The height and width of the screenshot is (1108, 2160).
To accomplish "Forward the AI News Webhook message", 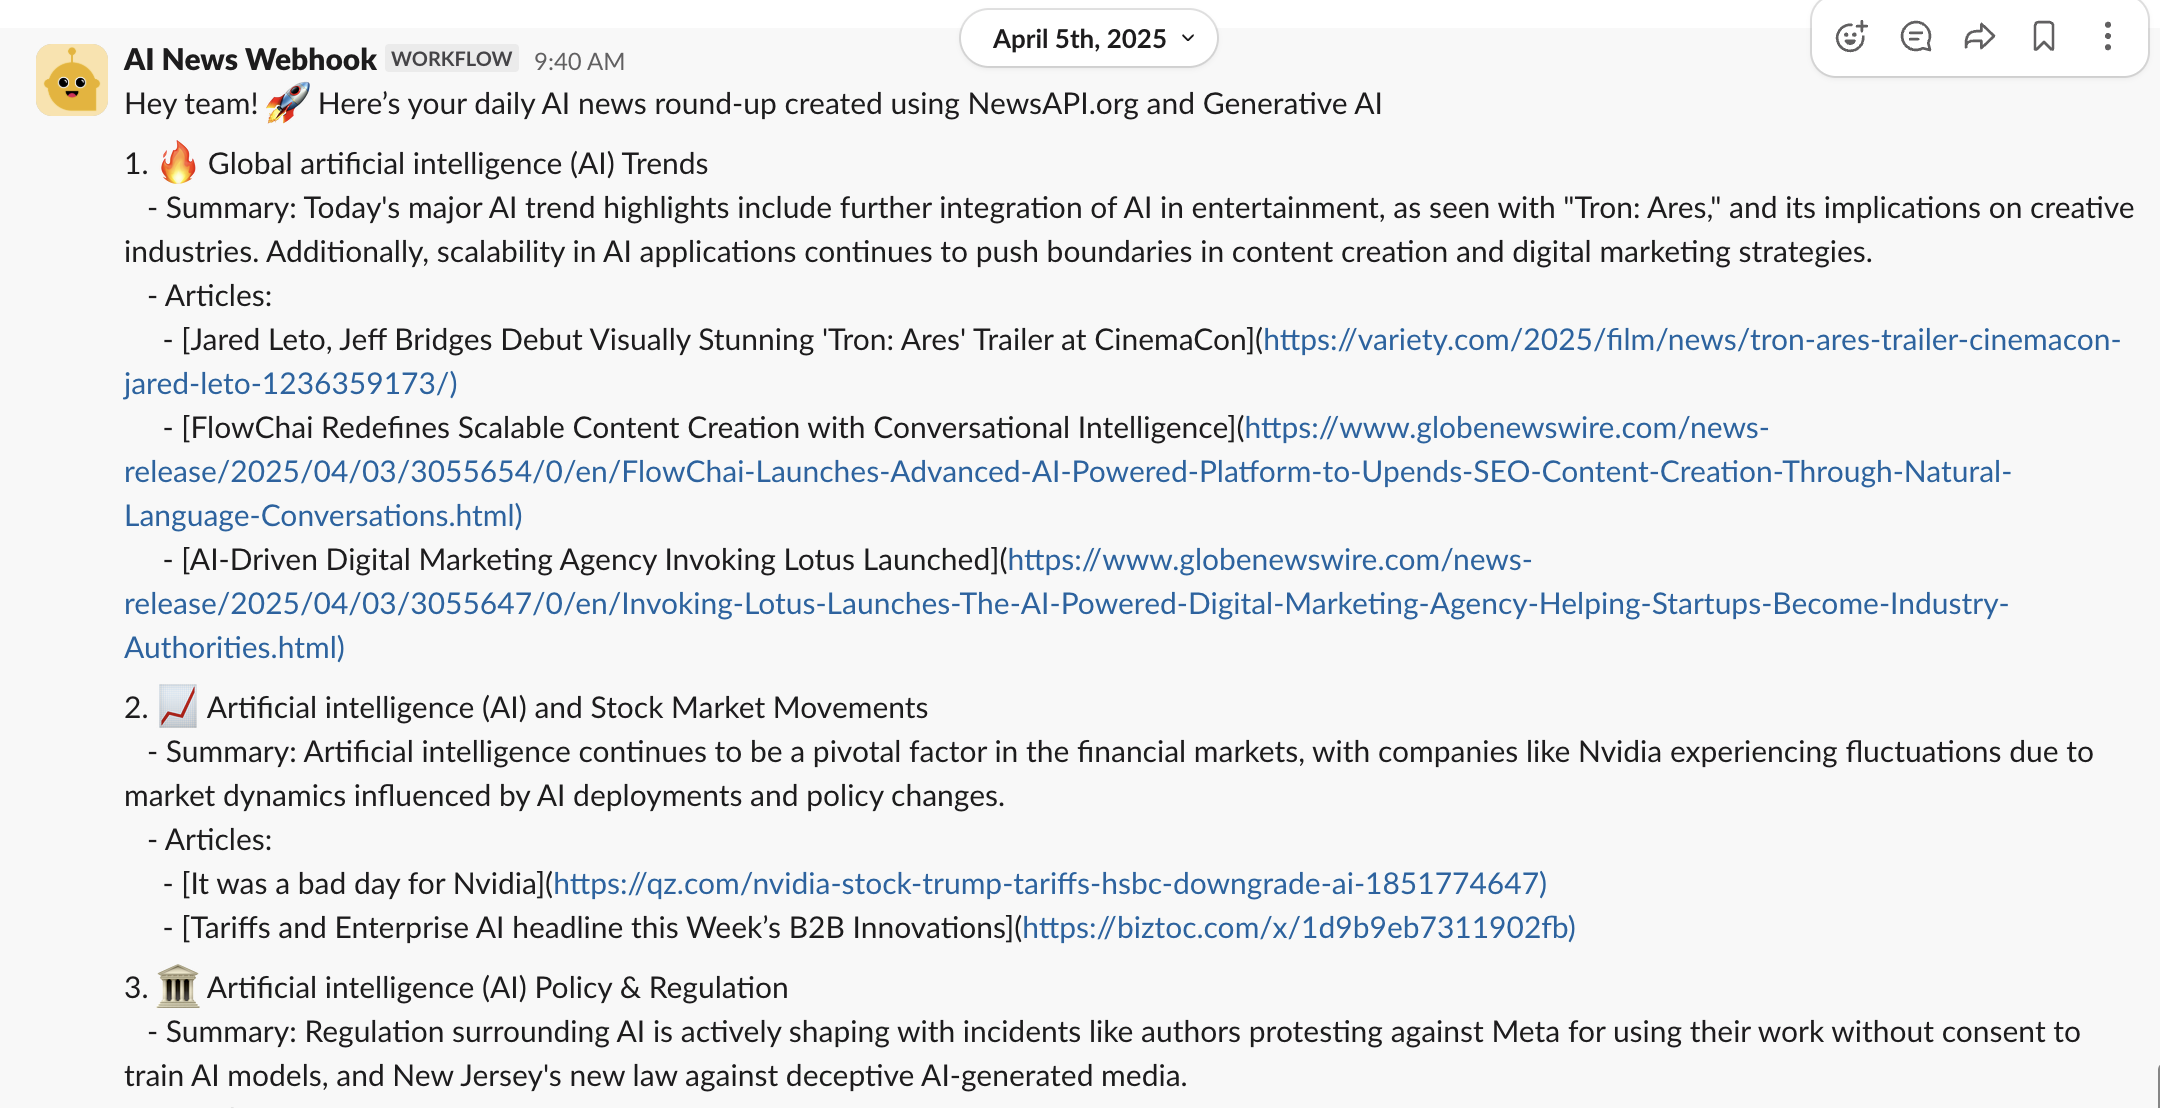I will pyautogui.click(x=1979, y=37).
